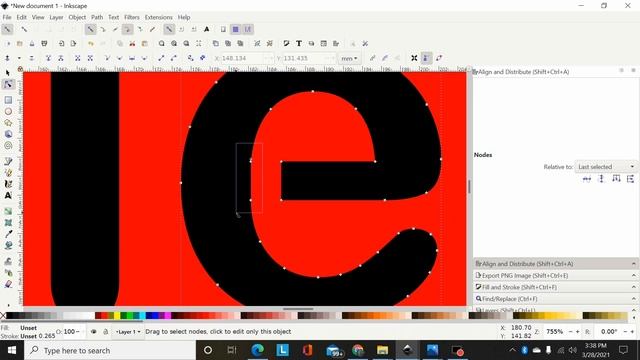This screenshot has width=640, height=360.
Task: Select the Node edit tool
Action: tap(8, 84)
